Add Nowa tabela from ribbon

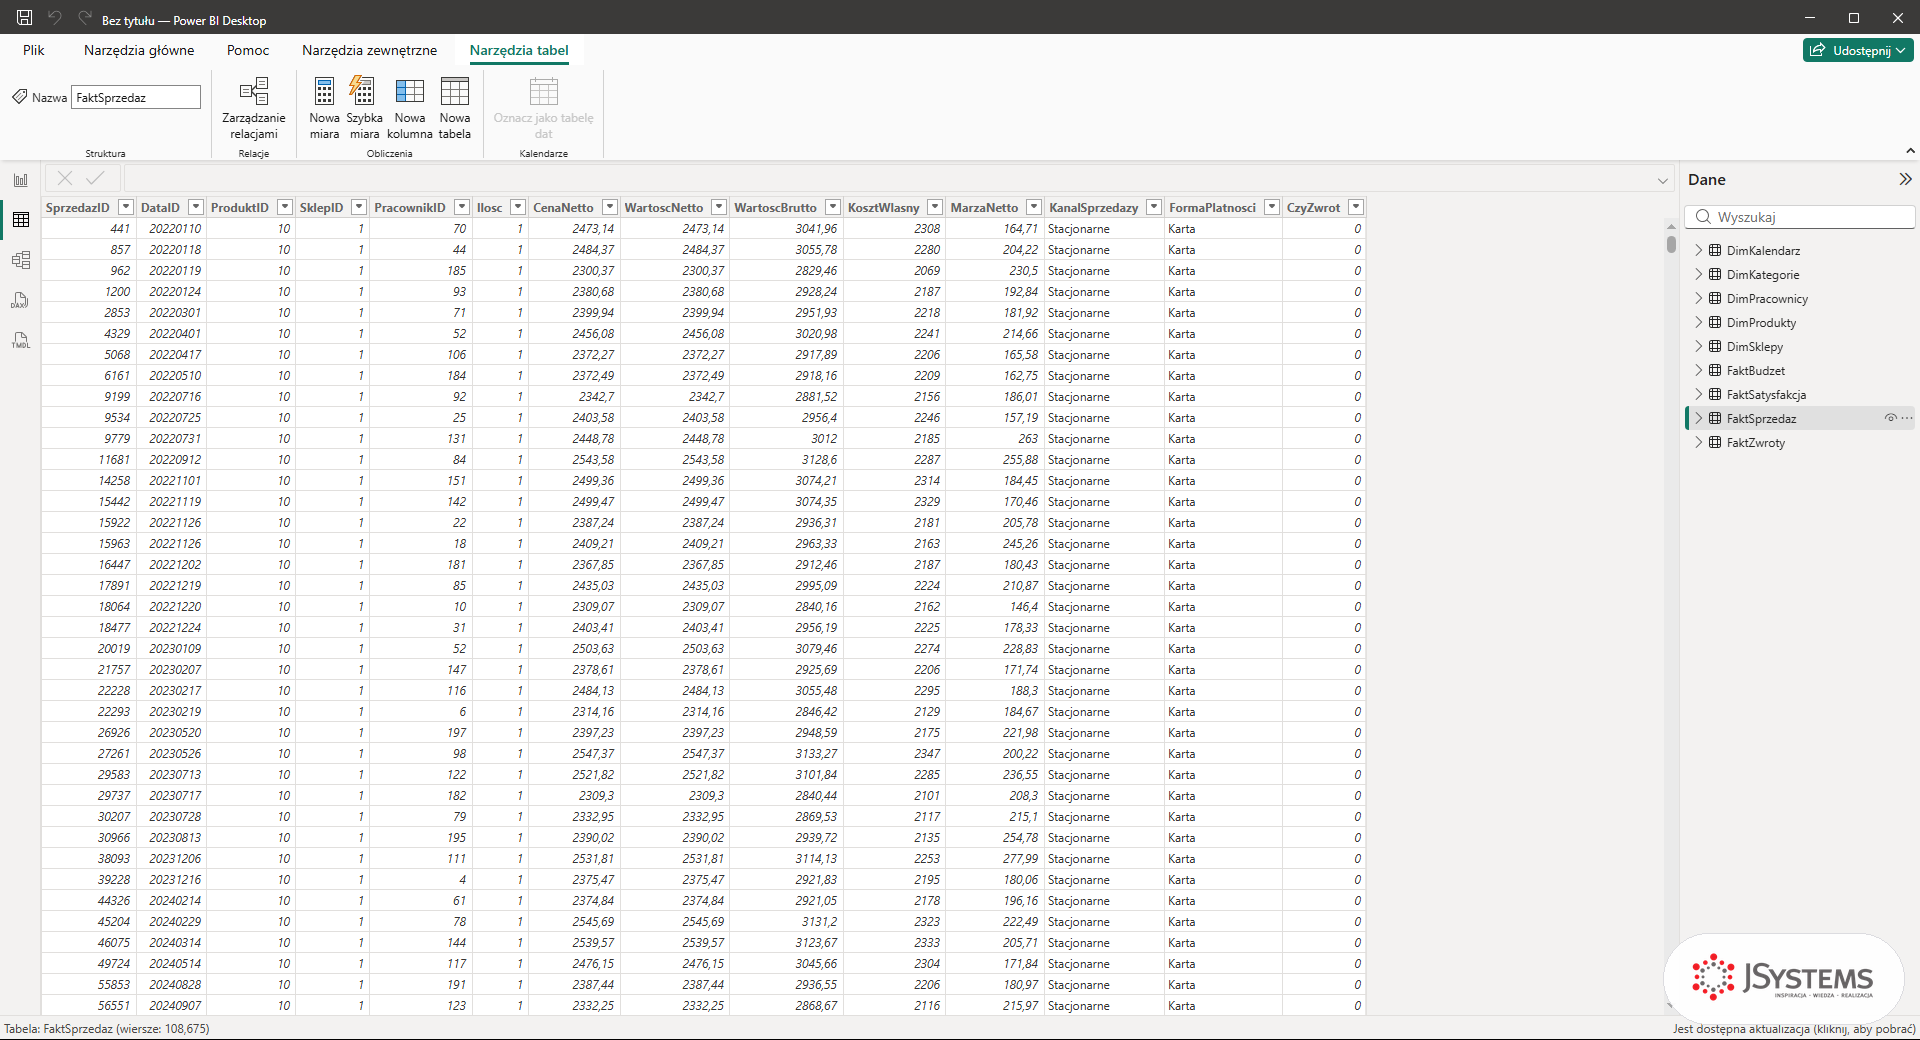(455, 108)
